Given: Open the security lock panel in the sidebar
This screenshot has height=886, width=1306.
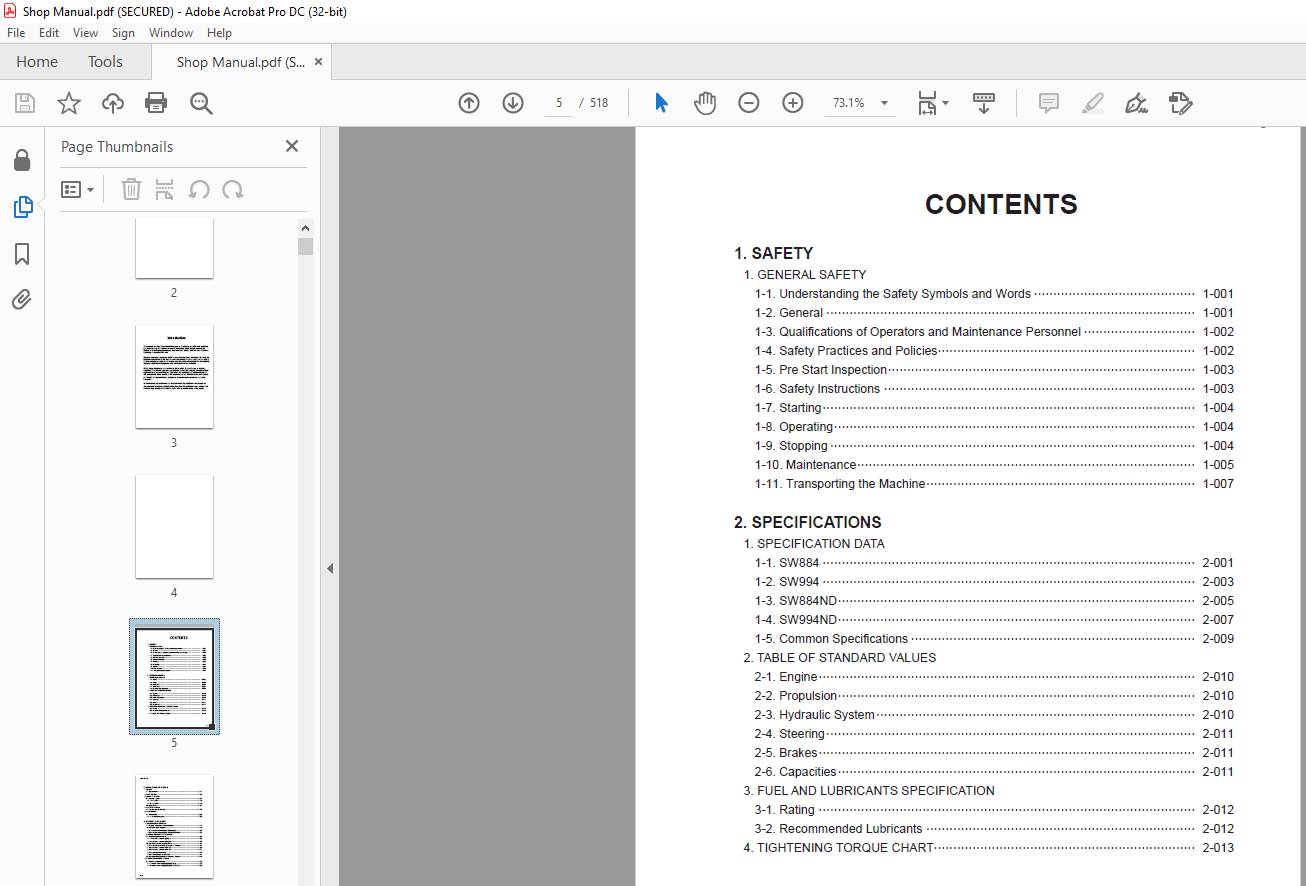Looking at the screenshot, I should 22,161.
